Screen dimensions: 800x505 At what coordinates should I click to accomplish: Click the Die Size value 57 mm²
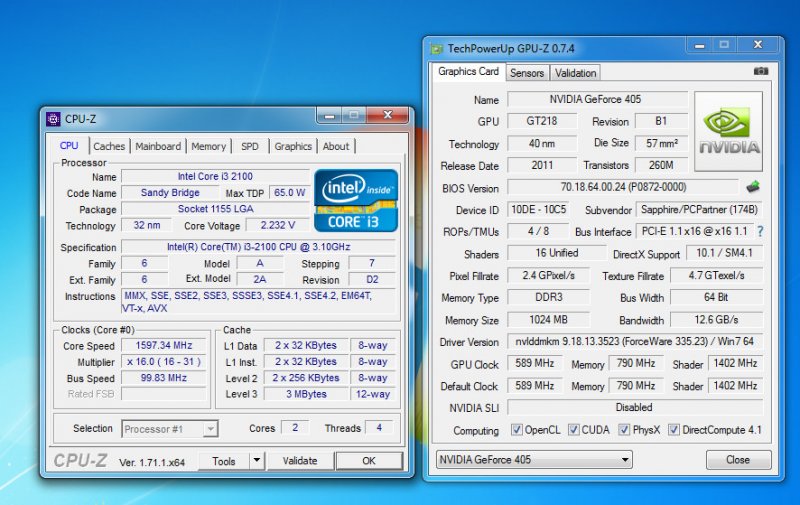[x=661, y=143]
